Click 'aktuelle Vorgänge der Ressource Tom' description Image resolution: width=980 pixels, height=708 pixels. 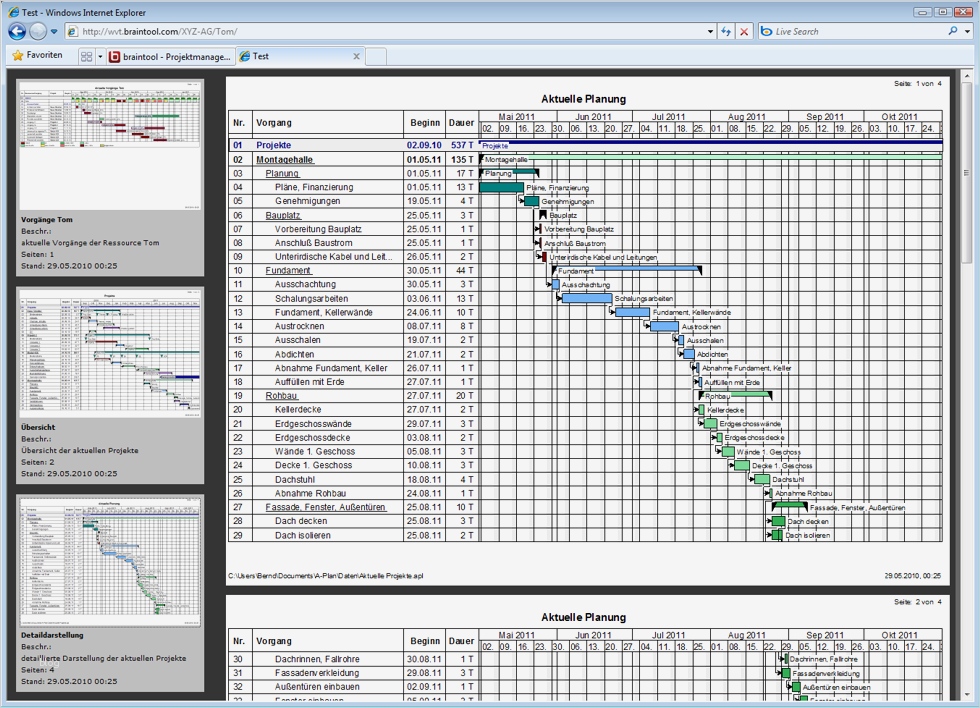[90, 242]
